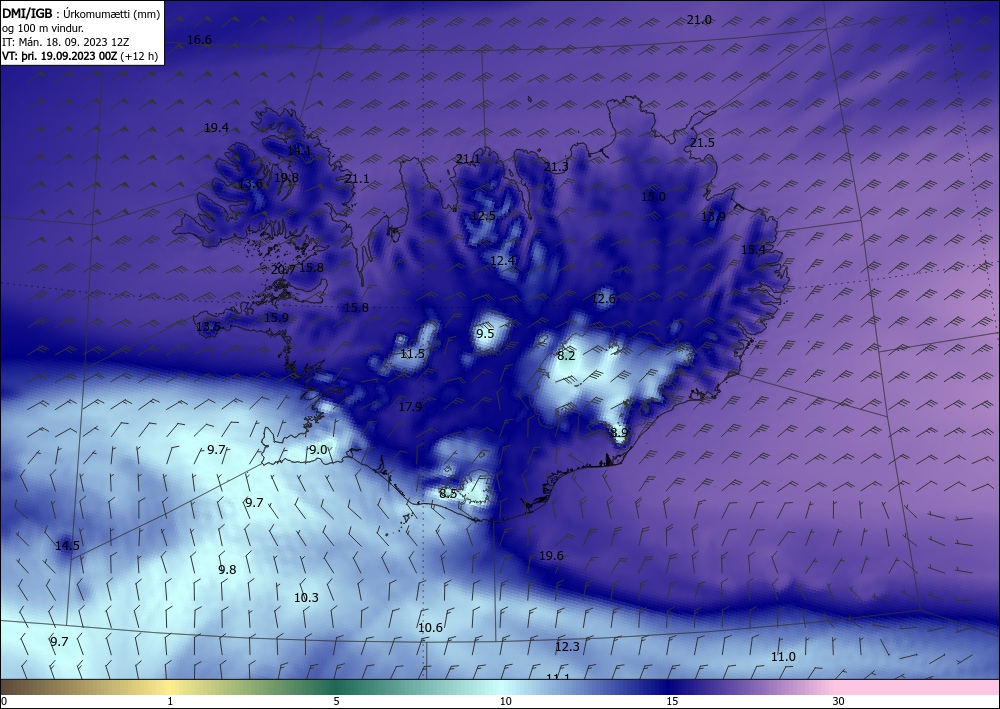The width and height of the screenshot is (1000, 709).
Task: Click the 8.2 value over Vatnajökull
Action: coord(566,356)
